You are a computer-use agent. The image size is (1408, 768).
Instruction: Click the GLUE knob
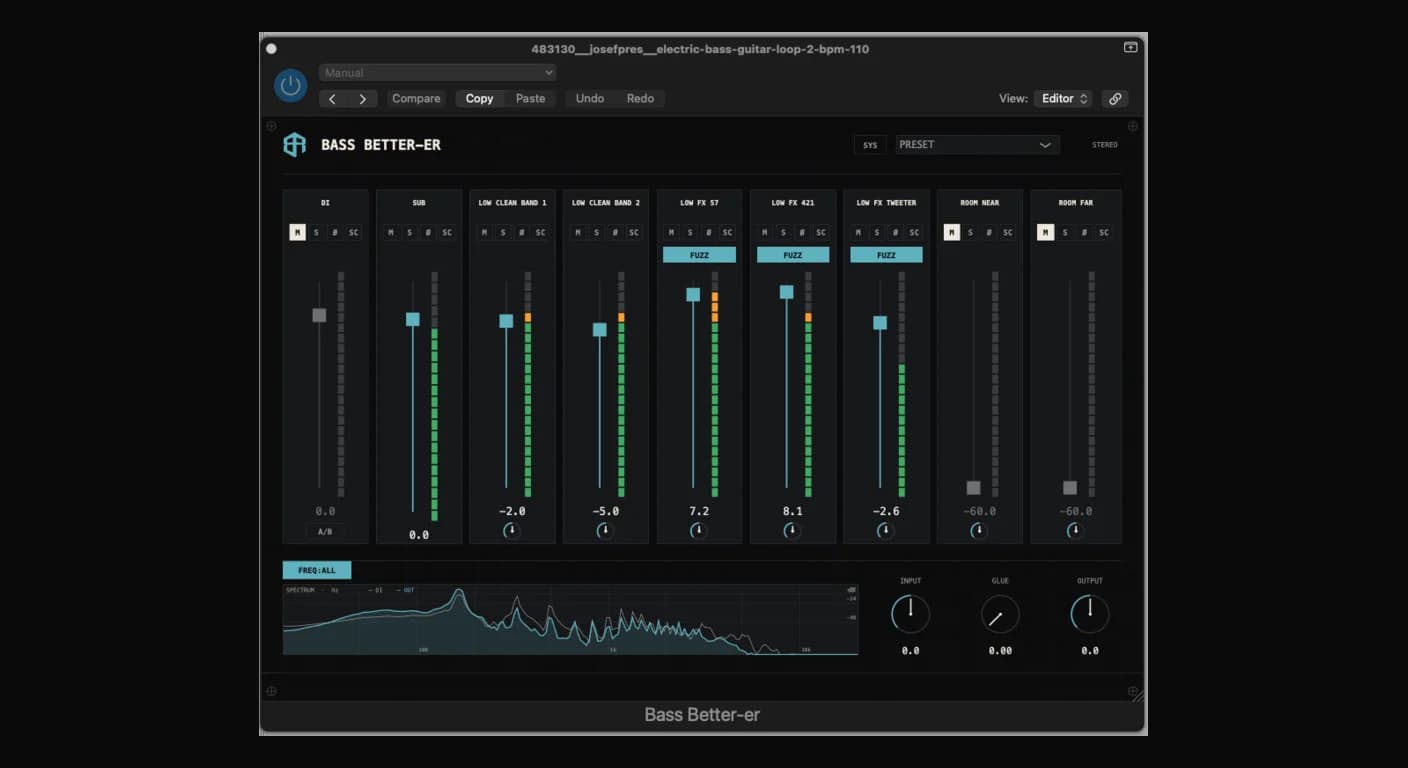point(1000,614)
